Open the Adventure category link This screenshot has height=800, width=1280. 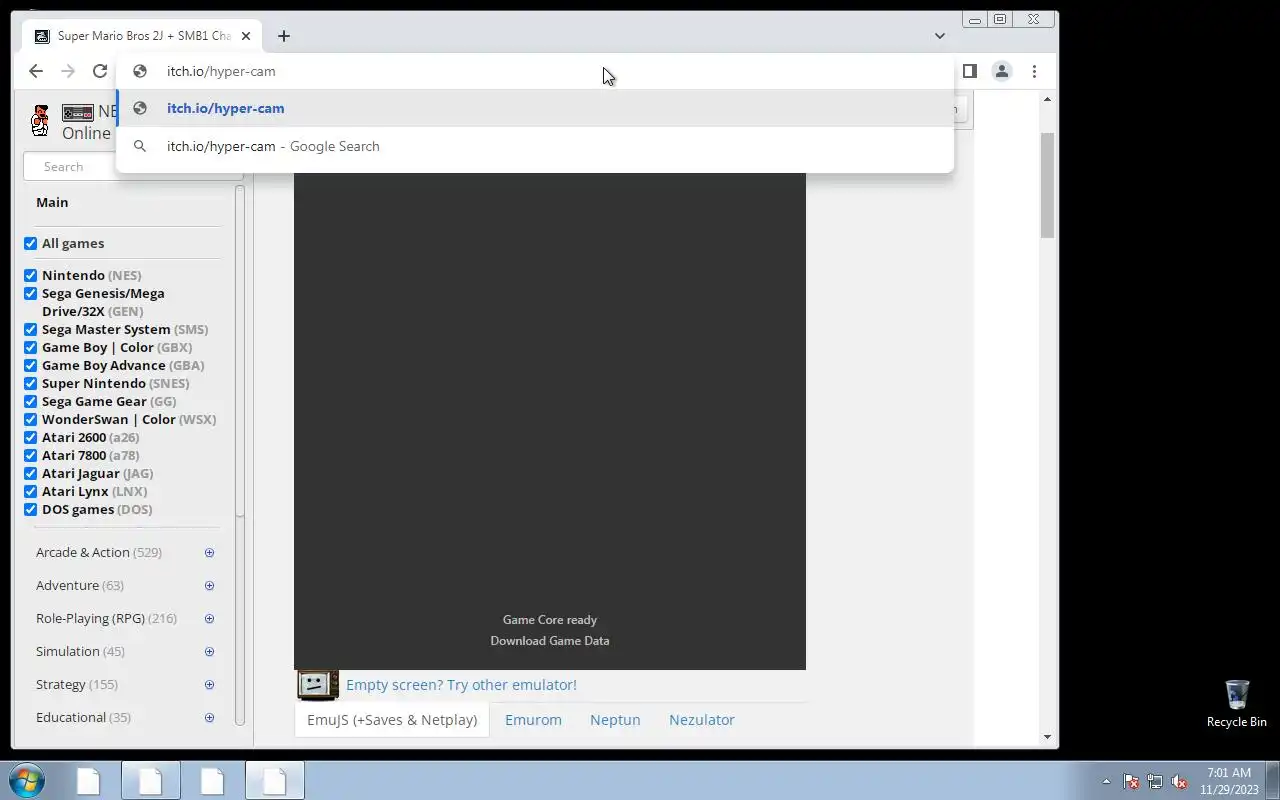pos(67,585)
